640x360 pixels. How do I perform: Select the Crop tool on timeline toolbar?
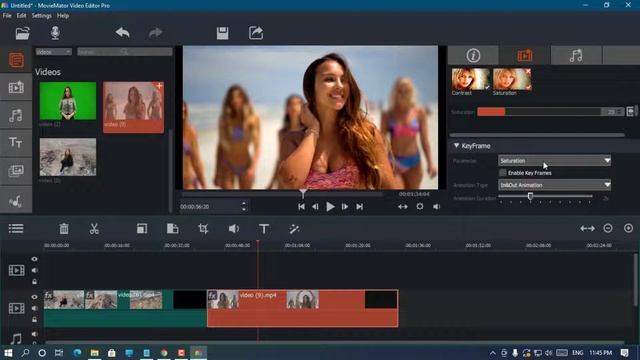point(203,229)
